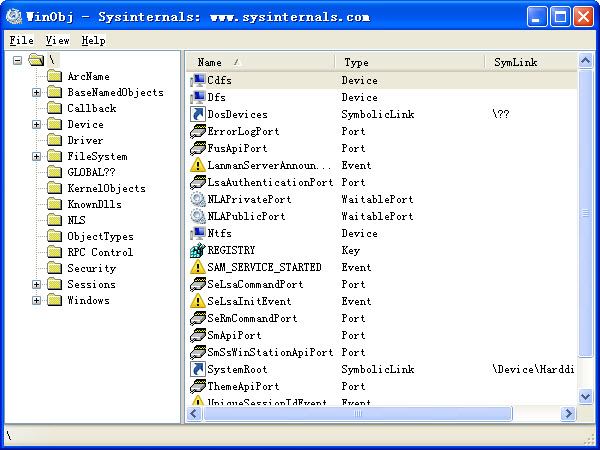Click the horizontal scrollbar thumb
This screenshot has height=450, width=600.
pyautogui.click(x=357, y=413)
